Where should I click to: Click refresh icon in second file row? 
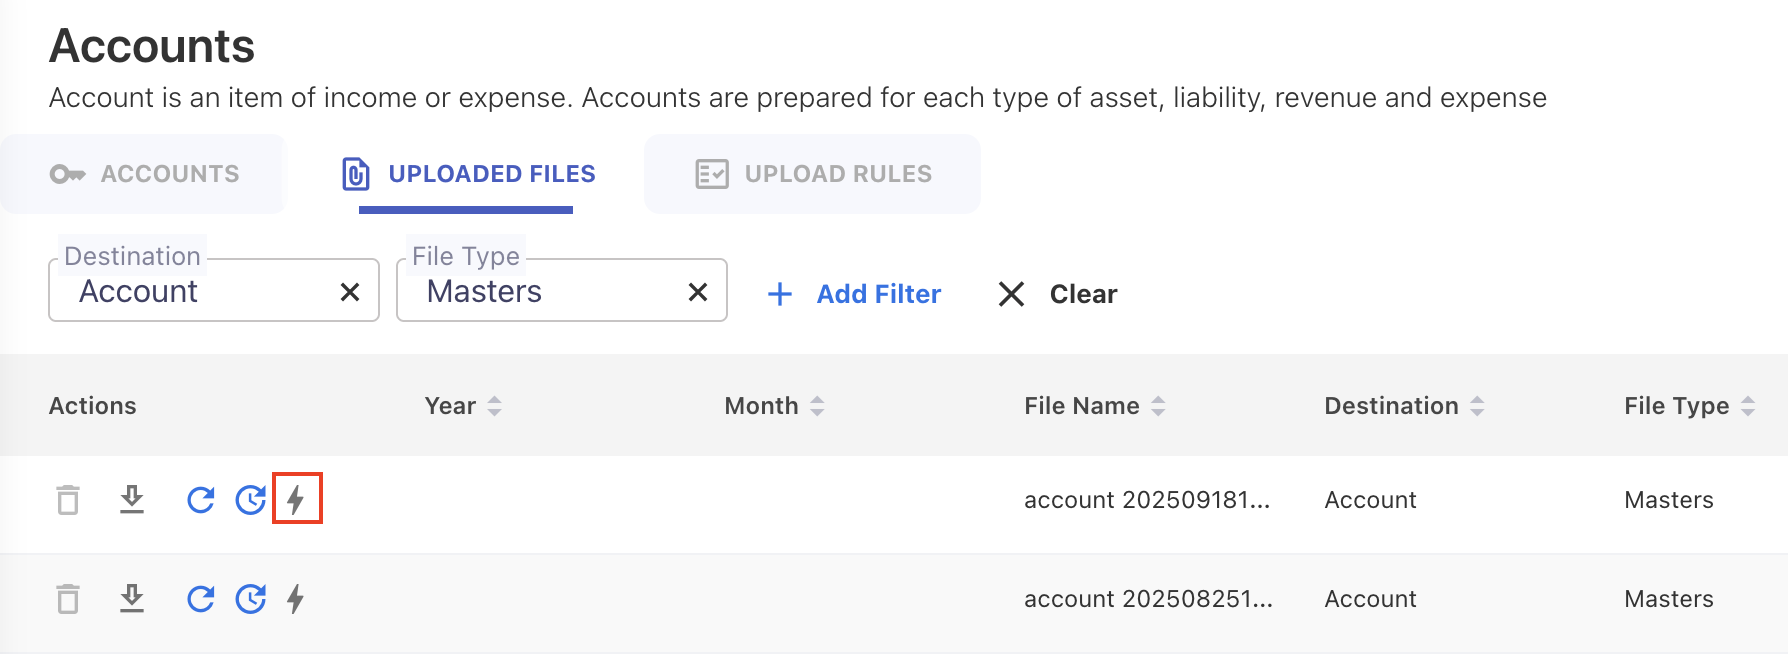(x=201, y=599)
